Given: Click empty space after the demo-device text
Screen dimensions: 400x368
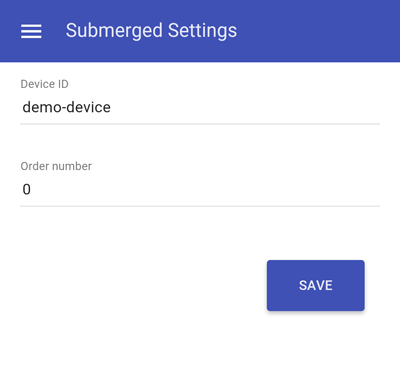Looking at the screenshot, I should (x=247, y=107).
